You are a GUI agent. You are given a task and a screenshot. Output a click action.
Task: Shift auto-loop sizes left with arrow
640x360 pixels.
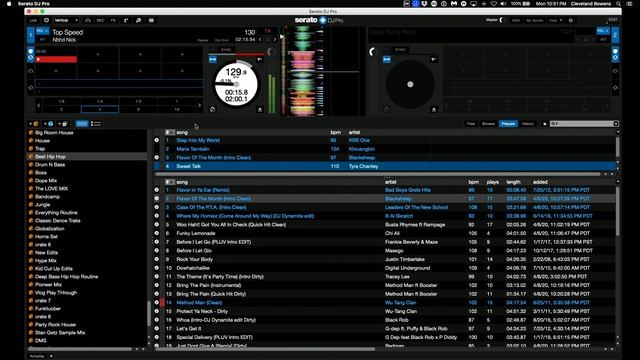click(39, 105)
